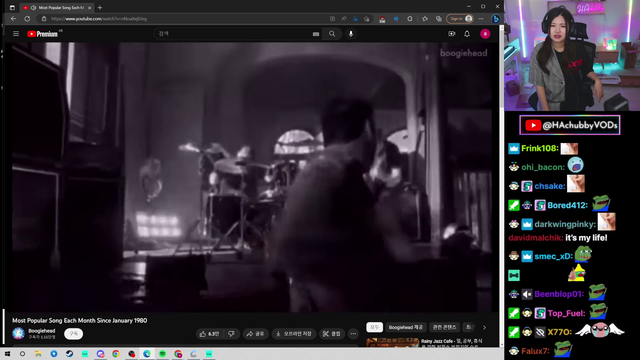Switch to Microsoft Edge on taskbar
This screenshot has height=360, width=640.
147,354
